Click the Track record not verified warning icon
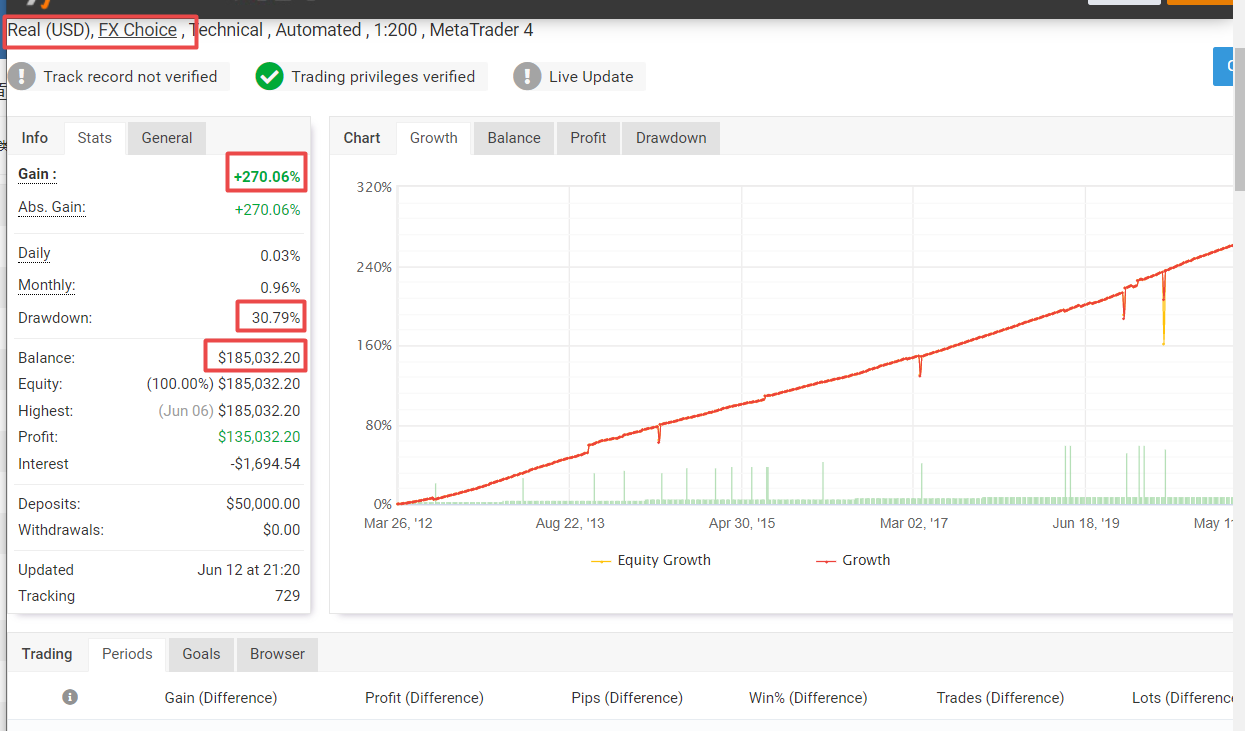Screen dimensions: 1245x731 pos(23,77)
